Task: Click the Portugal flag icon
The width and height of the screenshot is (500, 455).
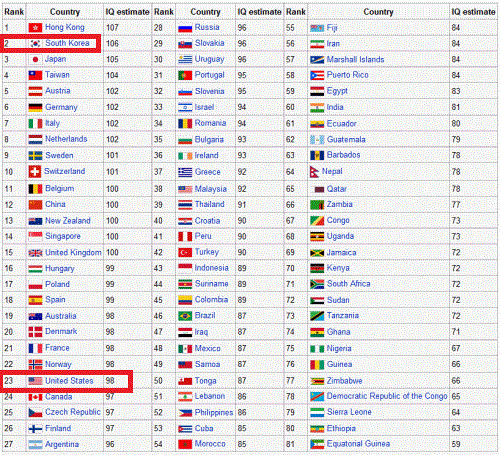Action: click(185, 76)
